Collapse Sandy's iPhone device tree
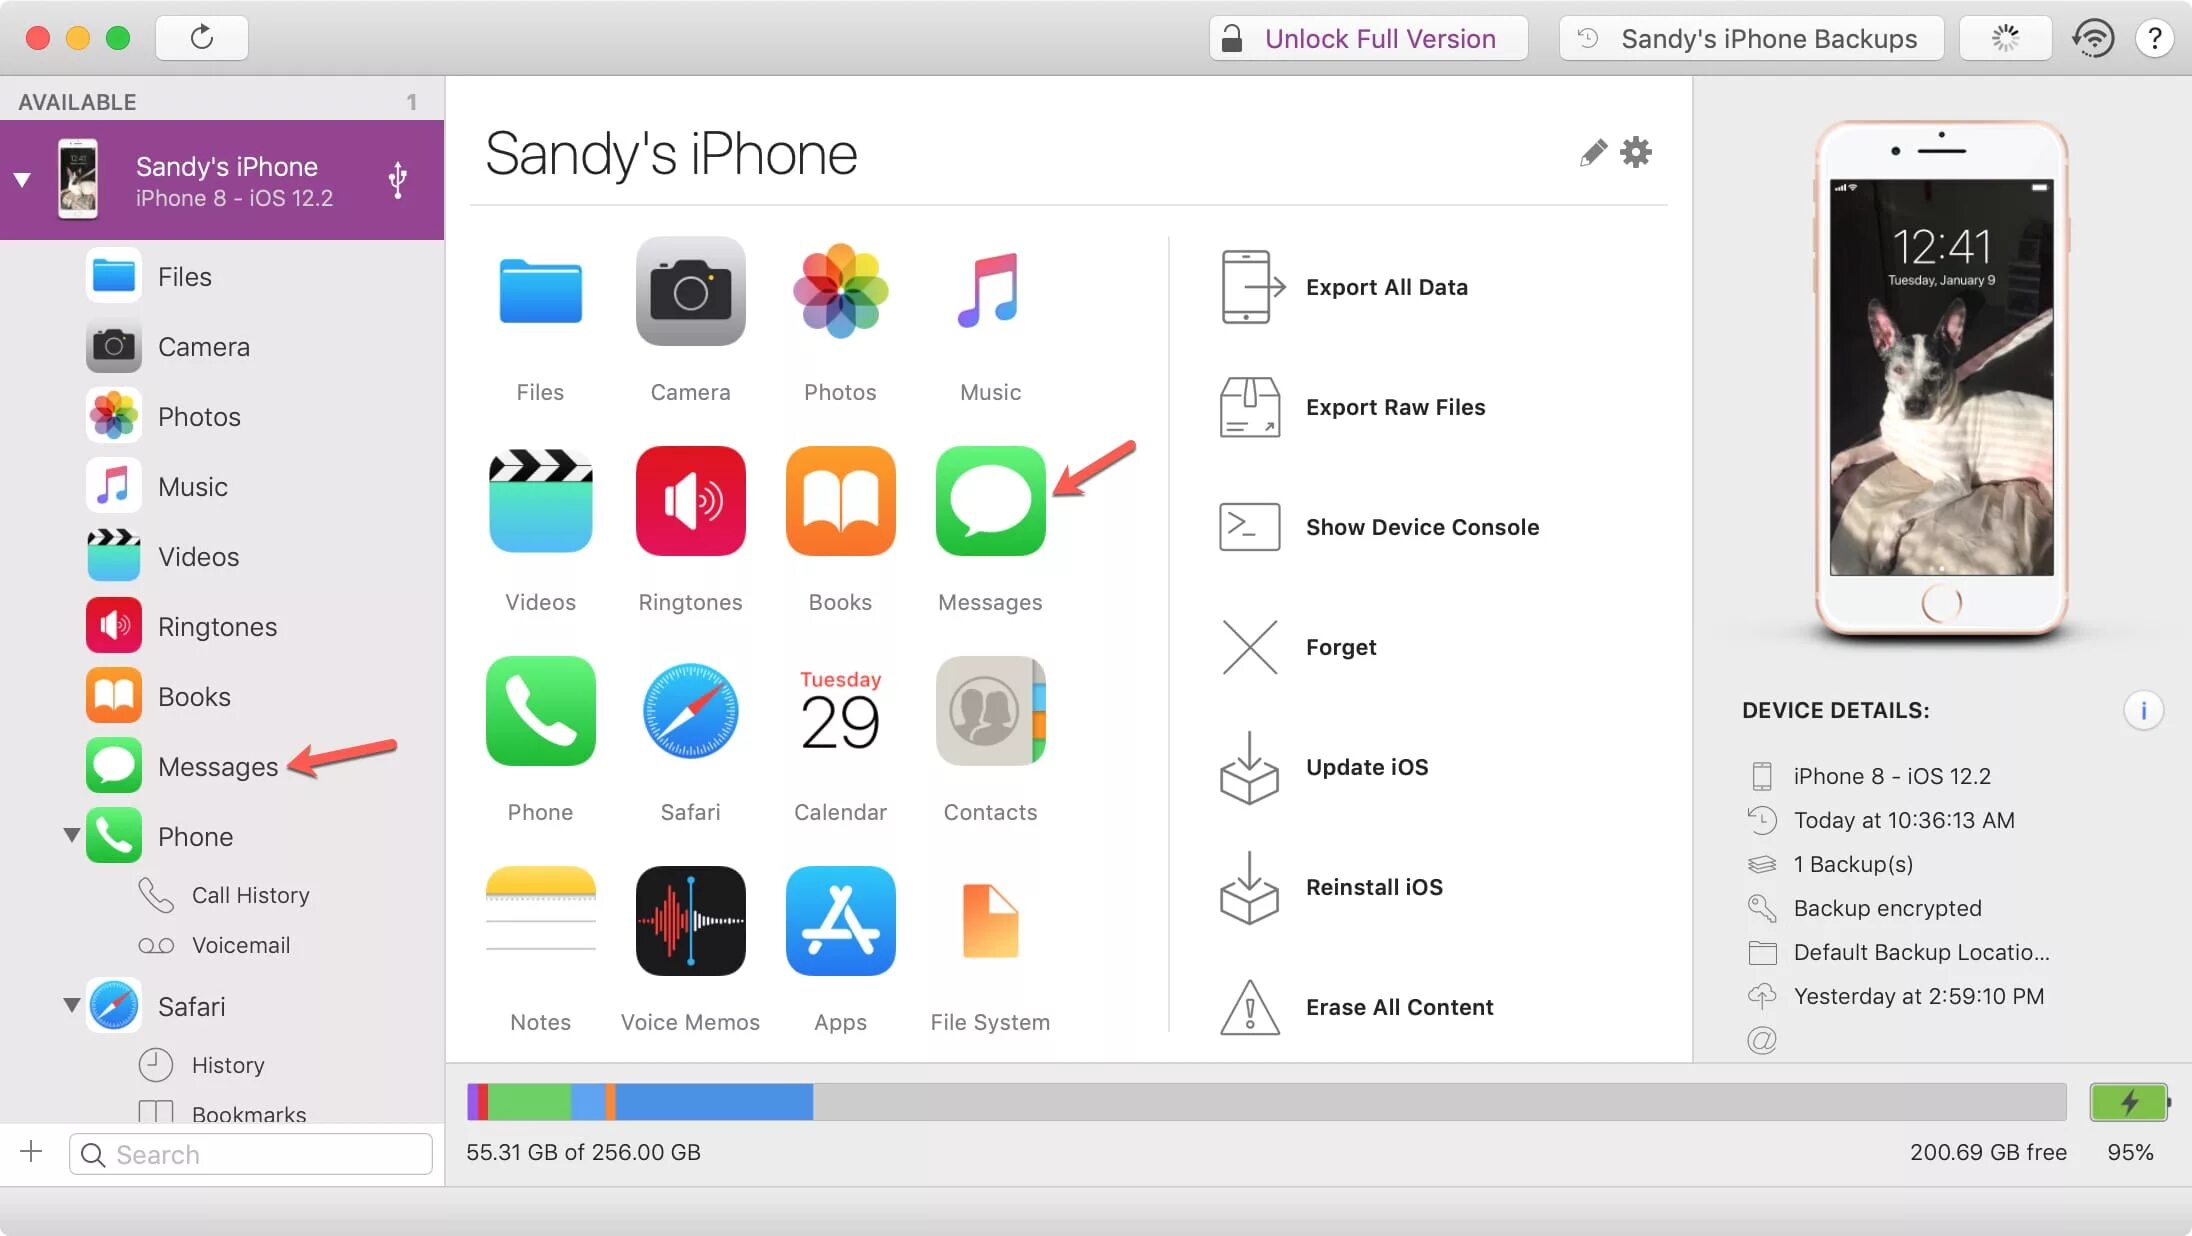The image size is (2192, 1236). point(21,179)
